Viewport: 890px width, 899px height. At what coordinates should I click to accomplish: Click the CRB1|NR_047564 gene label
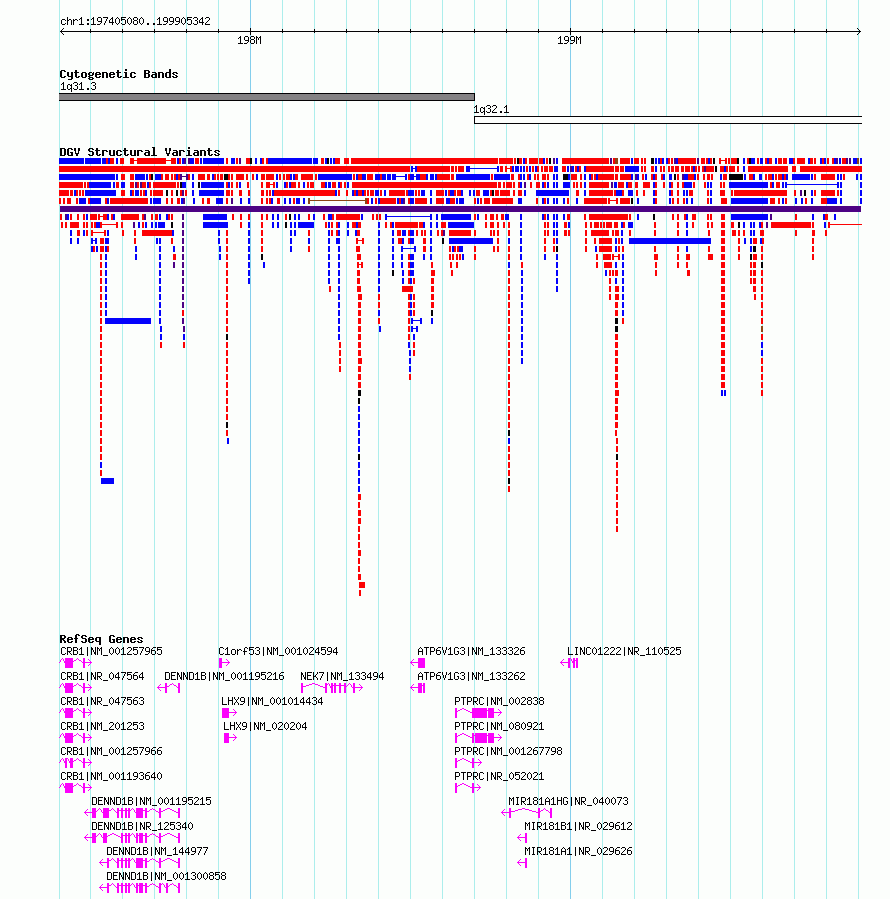[x=102, y=677]
